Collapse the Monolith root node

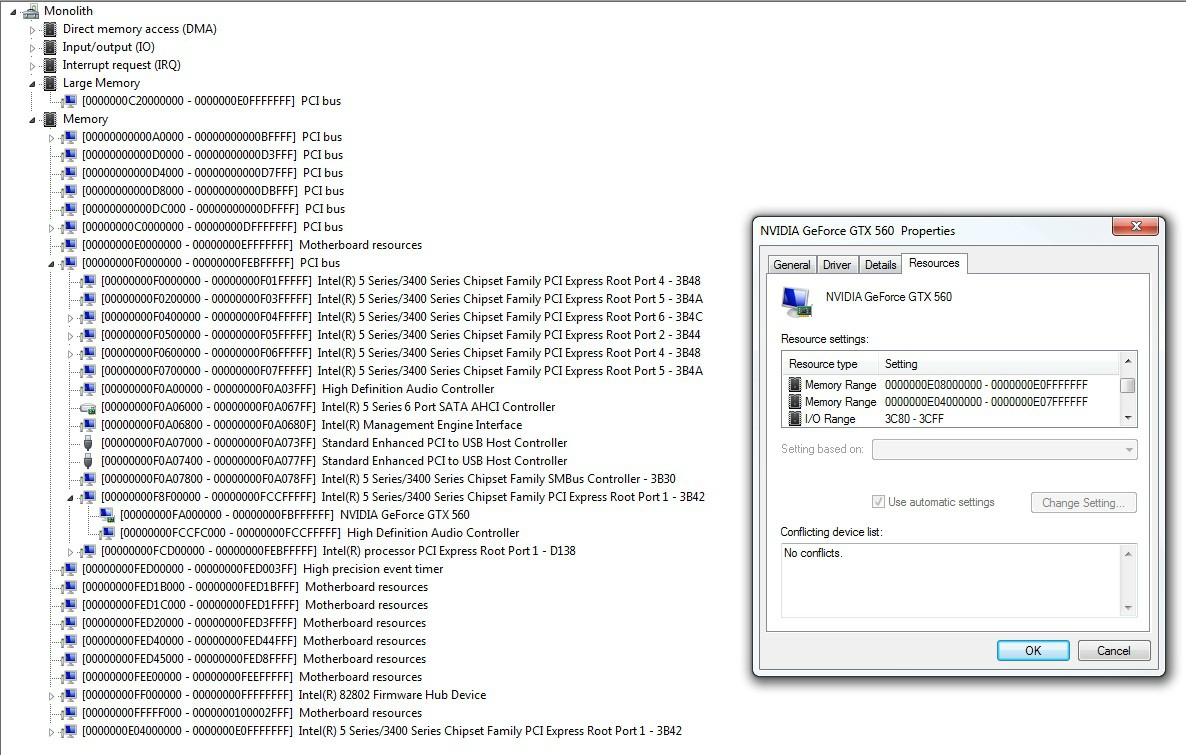pos(14,12)
